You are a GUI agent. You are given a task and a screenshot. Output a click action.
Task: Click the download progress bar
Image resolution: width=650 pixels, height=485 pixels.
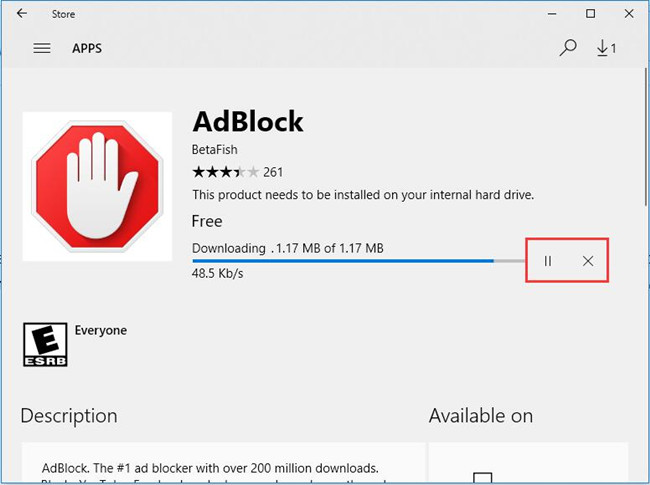359,261
